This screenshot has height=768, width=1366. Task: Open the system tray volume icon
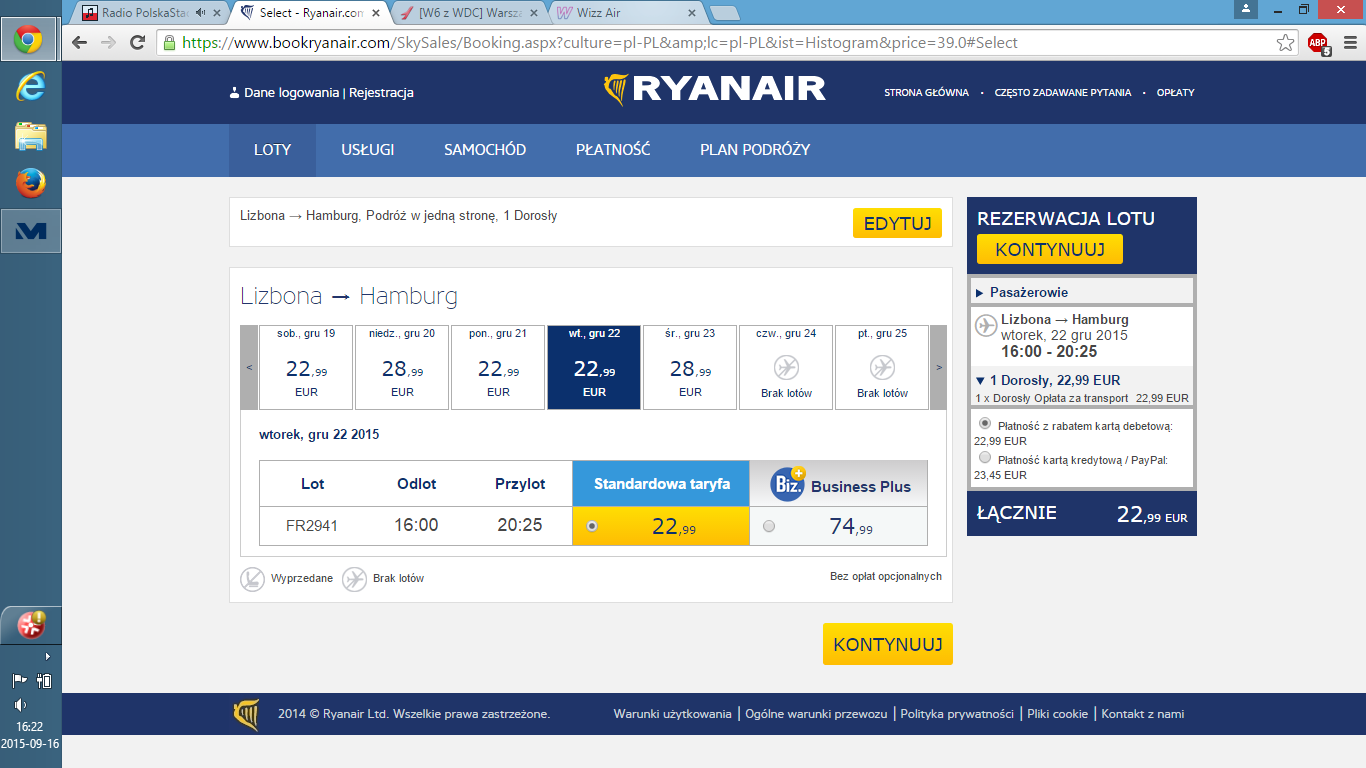20,704
